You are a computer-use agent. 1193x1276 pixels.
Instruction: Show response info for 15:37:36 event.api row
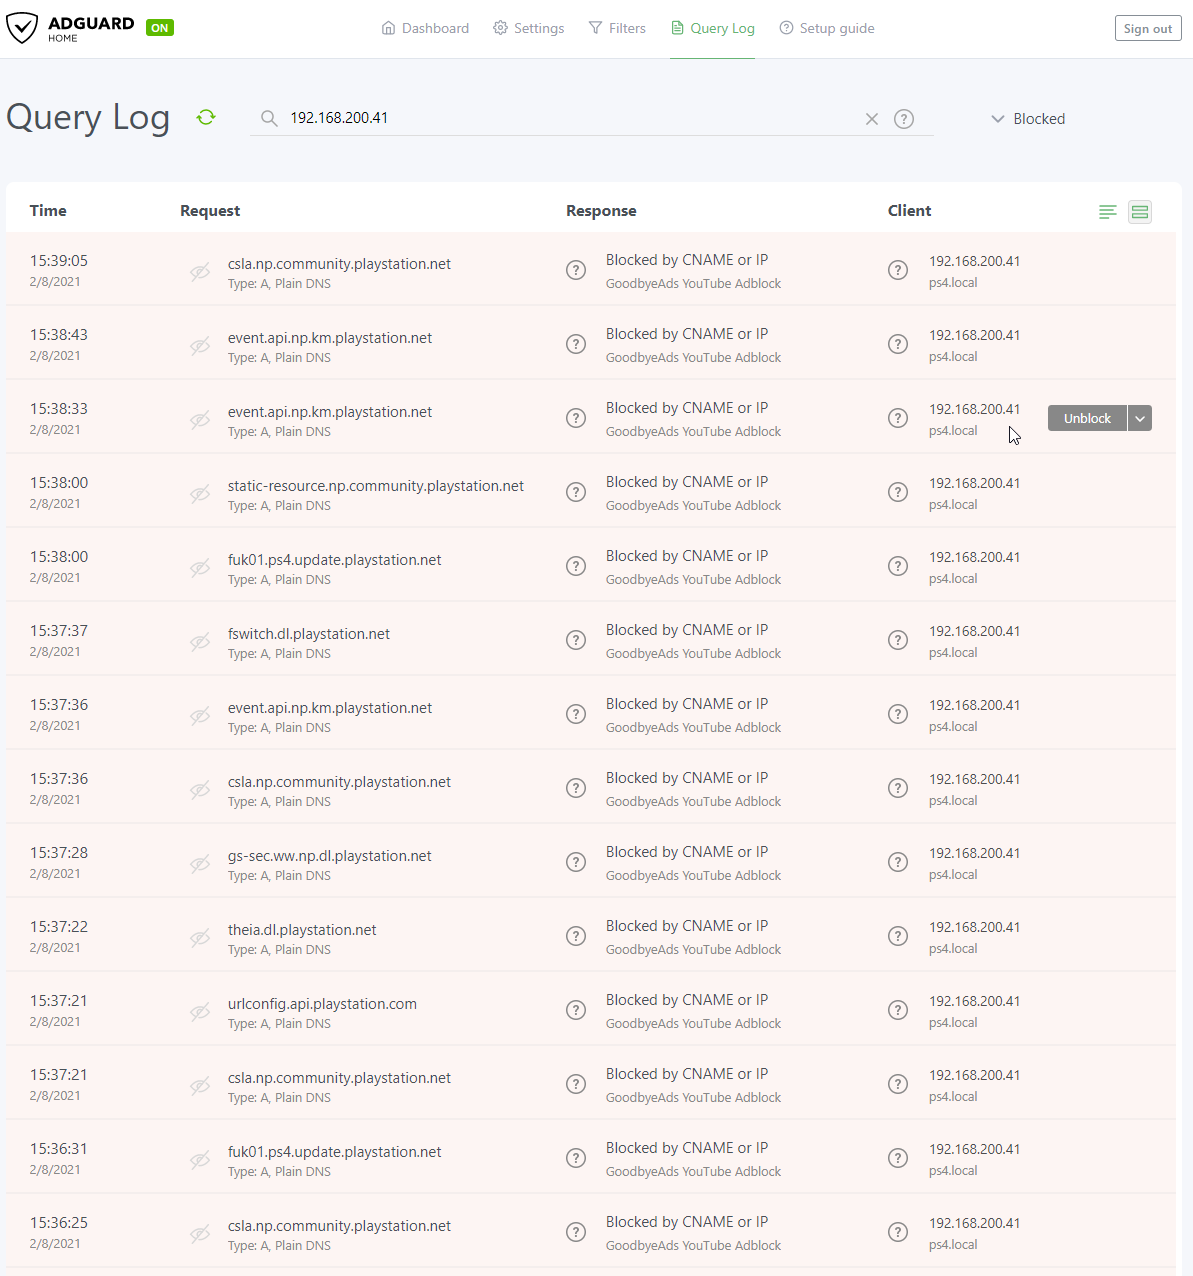coord(576,714)
